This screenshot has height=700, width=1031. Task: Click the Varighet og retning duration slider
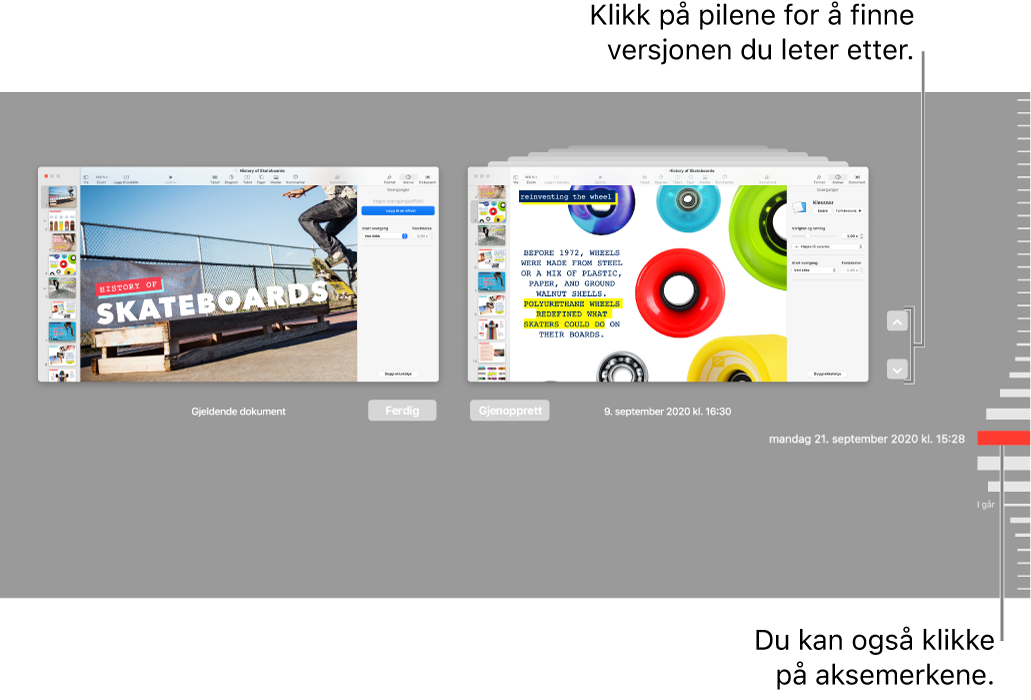pyautogui.click(x=814, y=236)
